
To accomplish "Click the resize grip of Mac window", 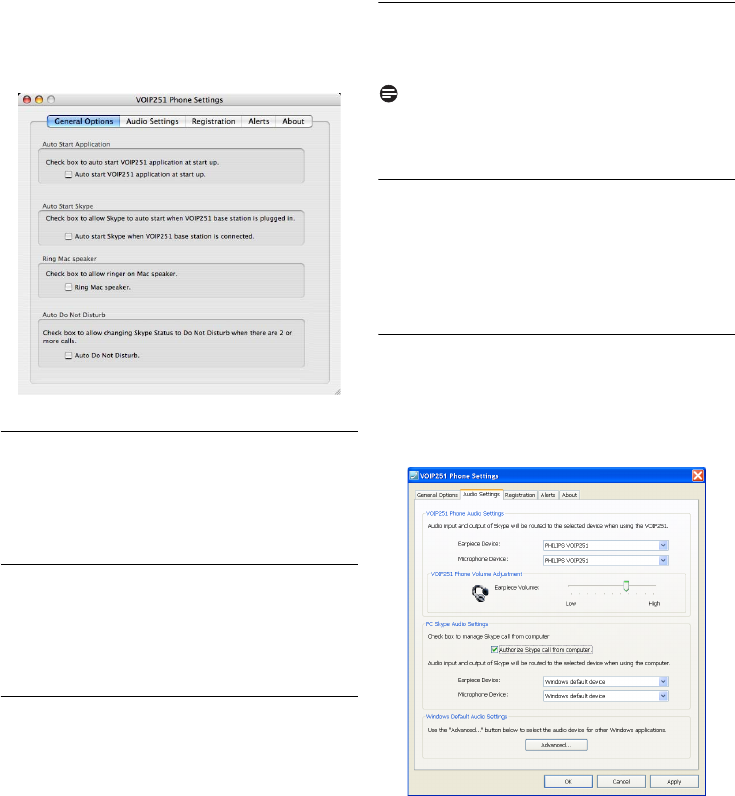I will [x=337, y=391].
